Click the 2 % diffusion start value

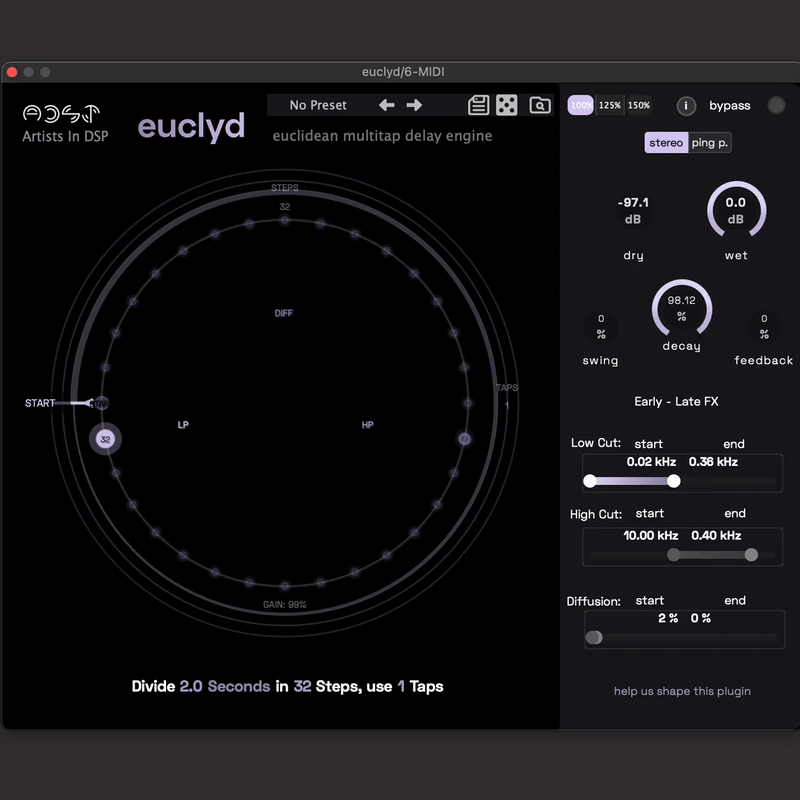coord(668,618)
